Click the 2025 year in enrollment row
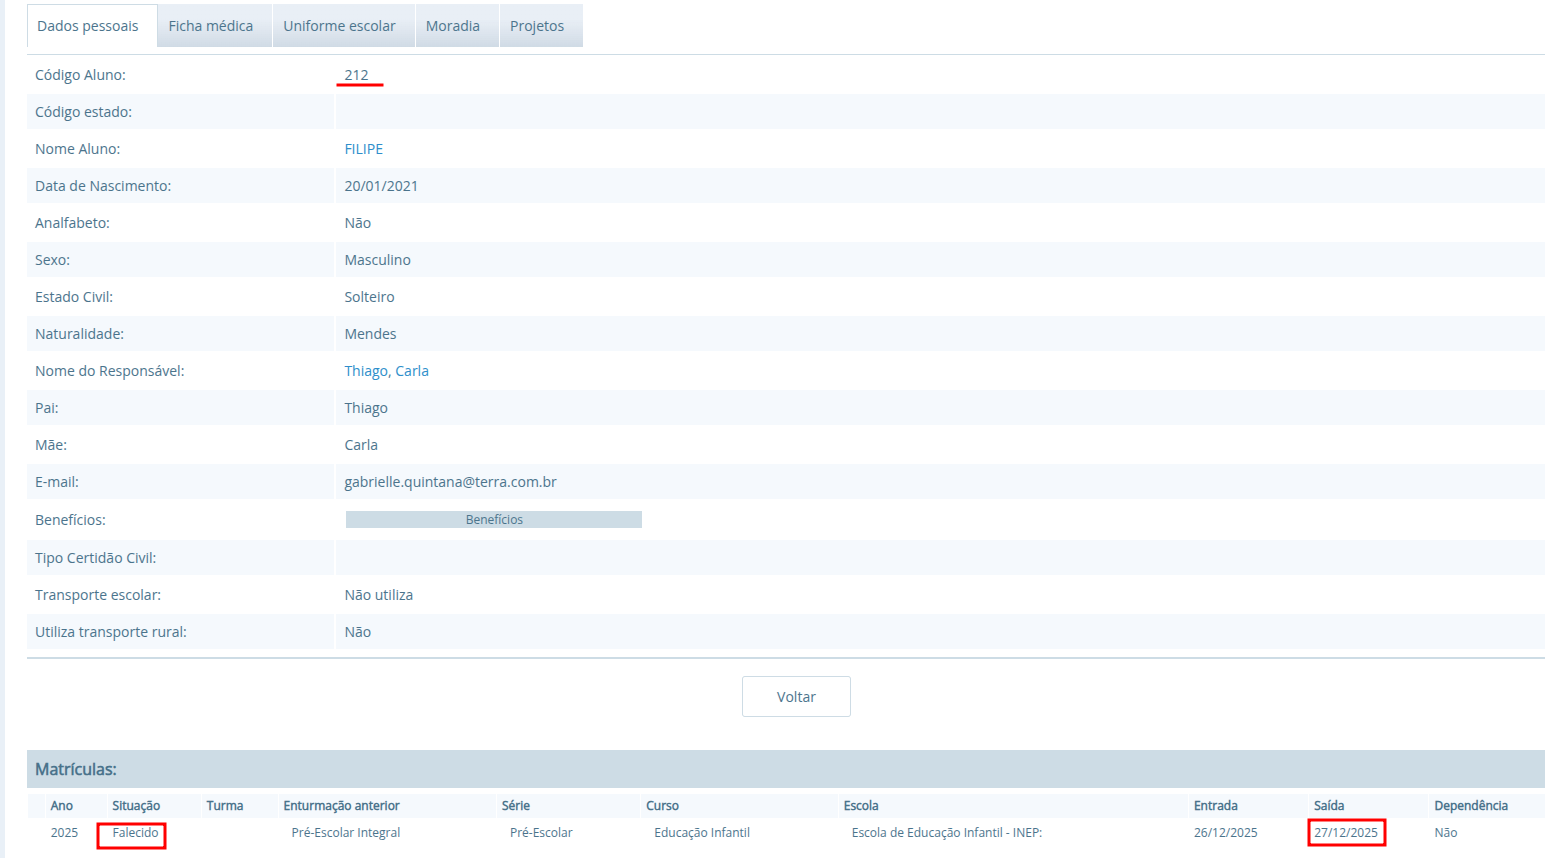The image size is (1545, 858). pos(64,833)
